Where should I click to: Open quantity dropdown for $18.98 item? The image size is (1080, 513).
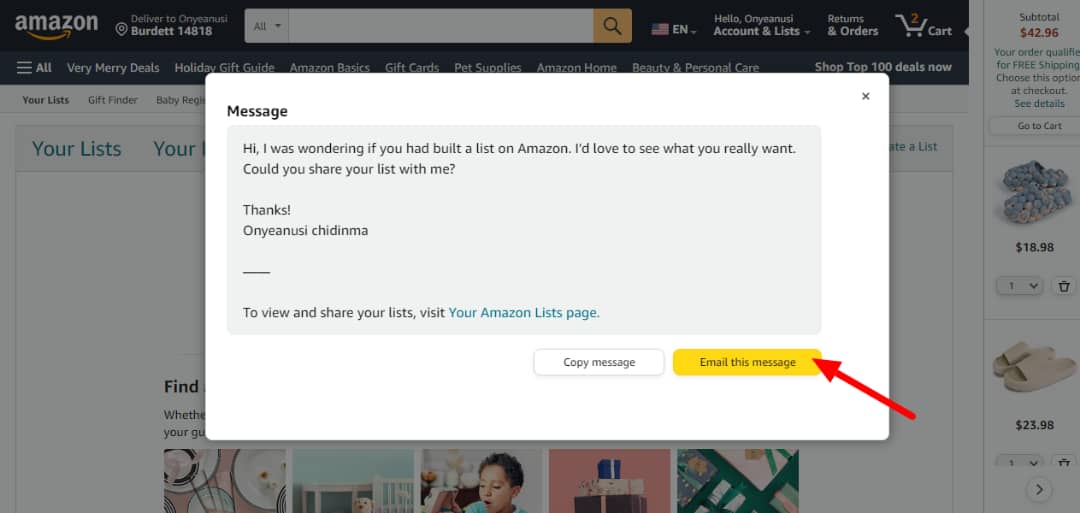click(x=1020, y=286)
